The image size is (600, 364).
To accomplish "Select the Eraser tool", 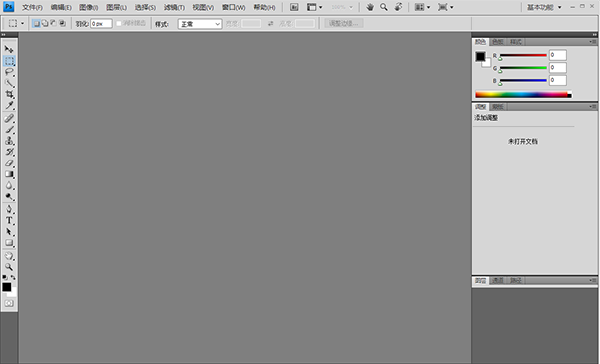I will click(9, 163).
